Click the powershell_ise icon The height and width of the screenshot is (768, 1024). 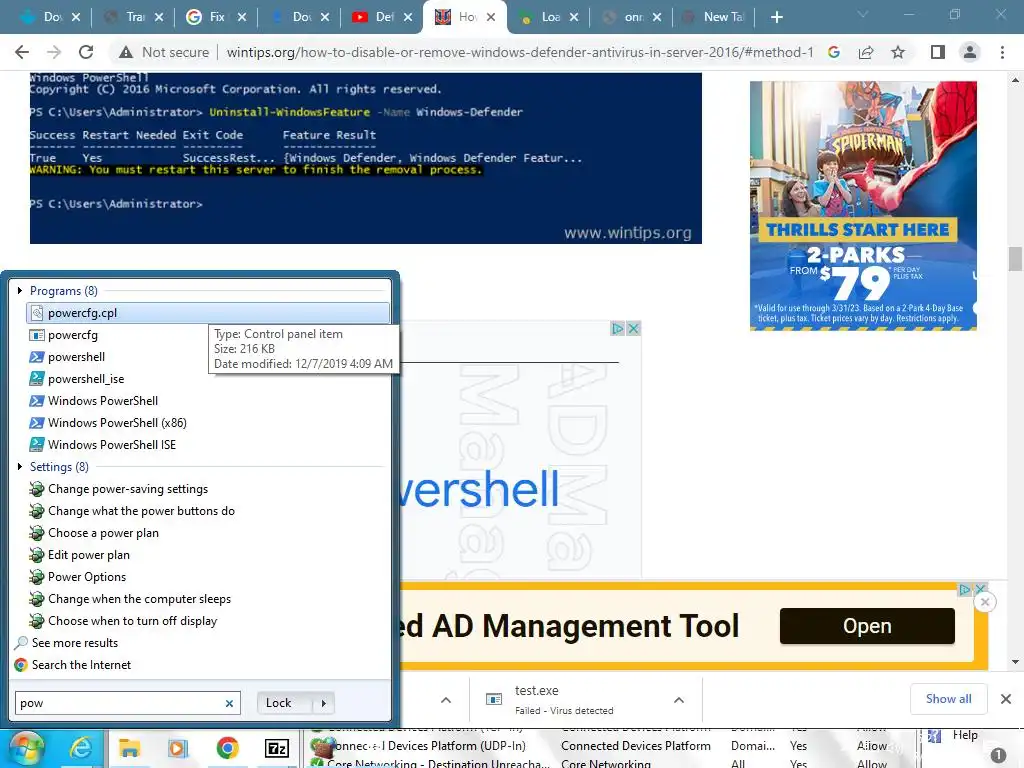(x=37, y=379)
